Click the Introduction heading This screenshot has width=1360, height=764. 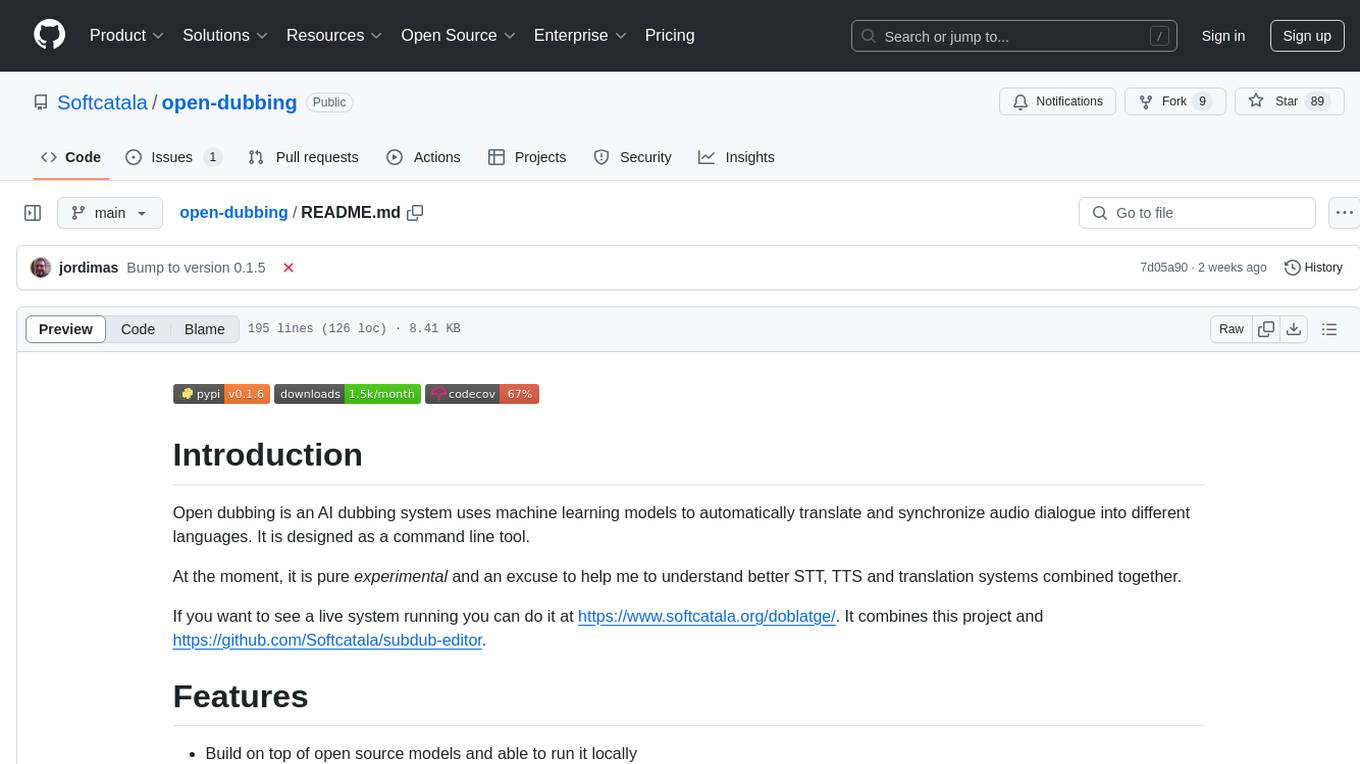click(268, 455)
